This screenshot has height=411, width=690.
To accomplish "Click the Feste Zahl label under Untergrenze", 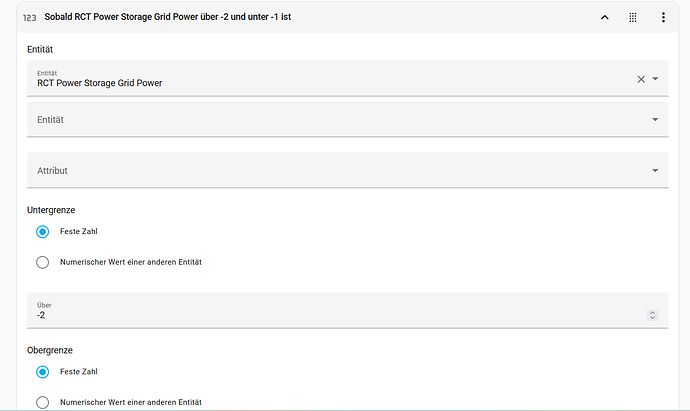I will pos(79,231).
